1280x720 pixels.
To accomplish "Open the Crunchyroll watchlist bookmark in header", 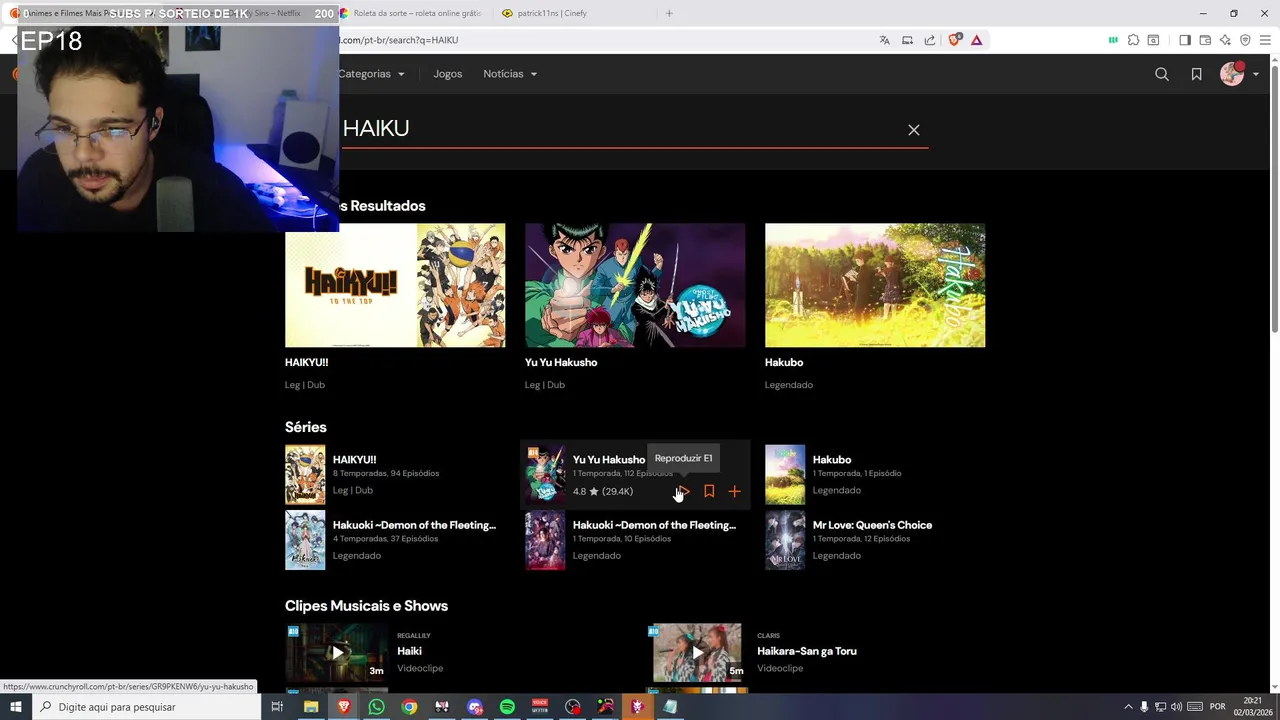I will (1196, 74).
